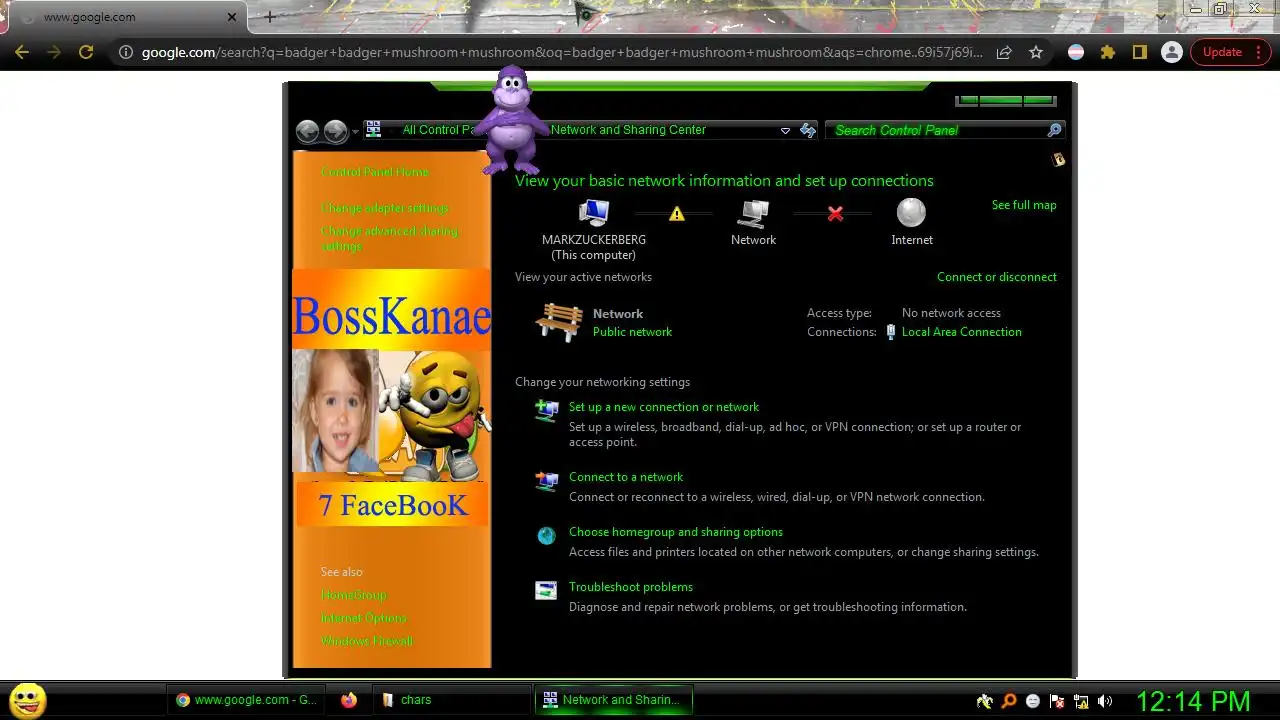Open the 12:14 PM clock

point(1193,701)
